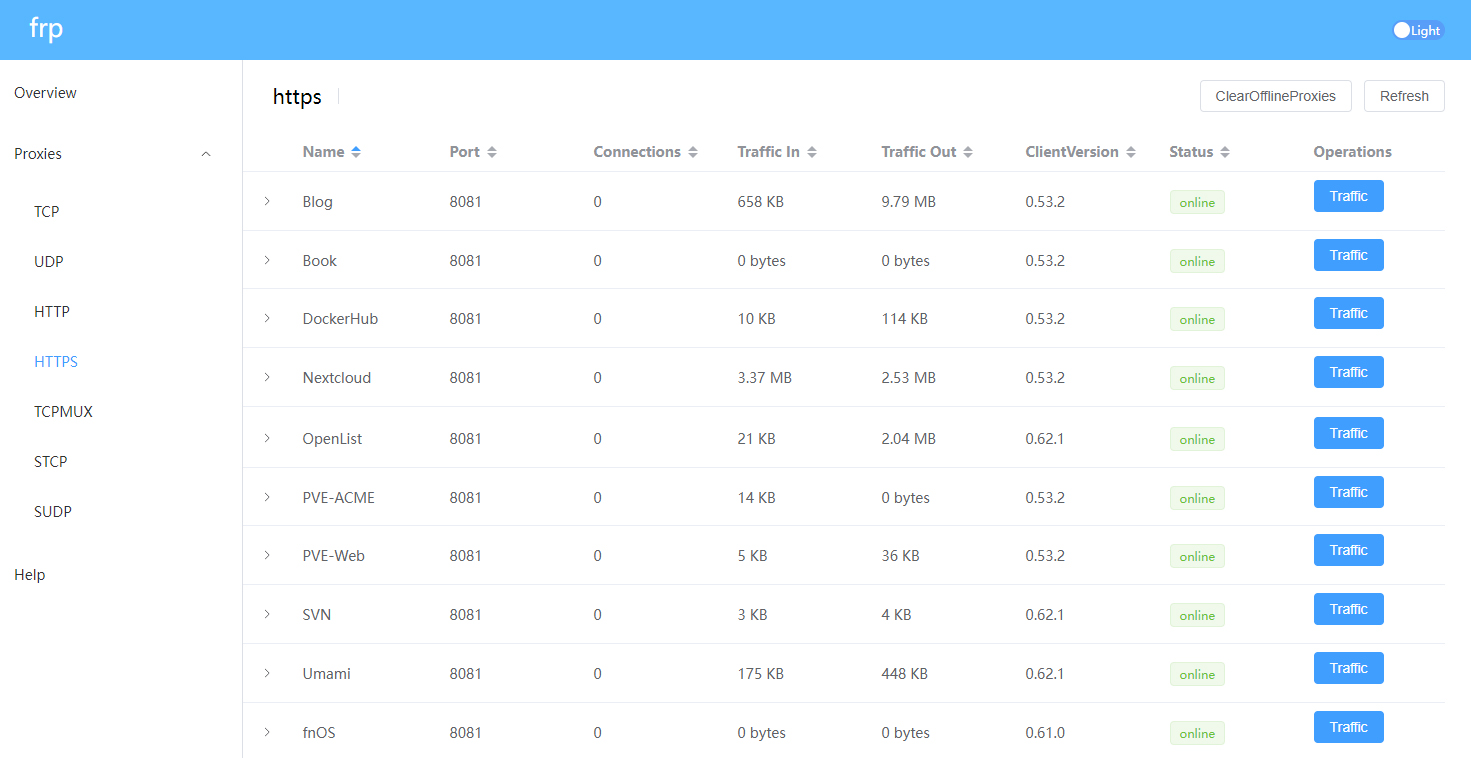Go to the TCPMUX proxies section
The width and height of the screenshot is (1471, 758).
pos(63,412)
